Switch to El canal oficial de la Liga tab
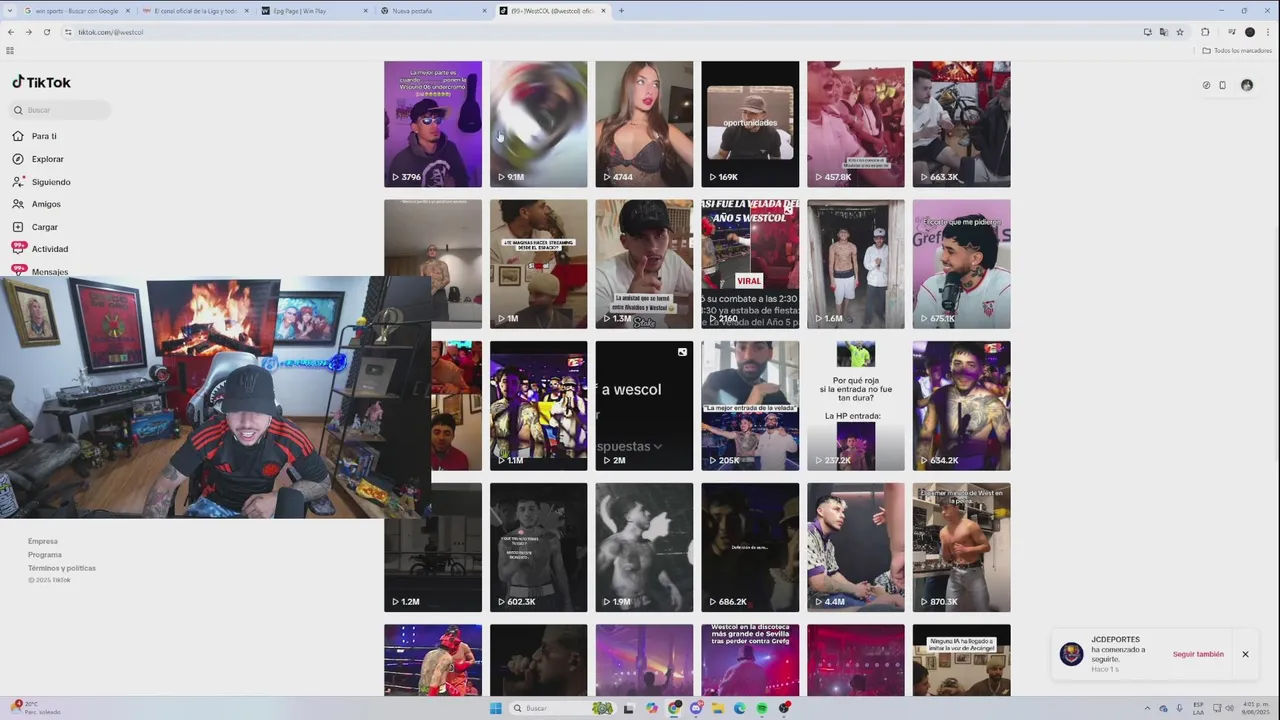1280x720 pixels. tap(195, 11)
